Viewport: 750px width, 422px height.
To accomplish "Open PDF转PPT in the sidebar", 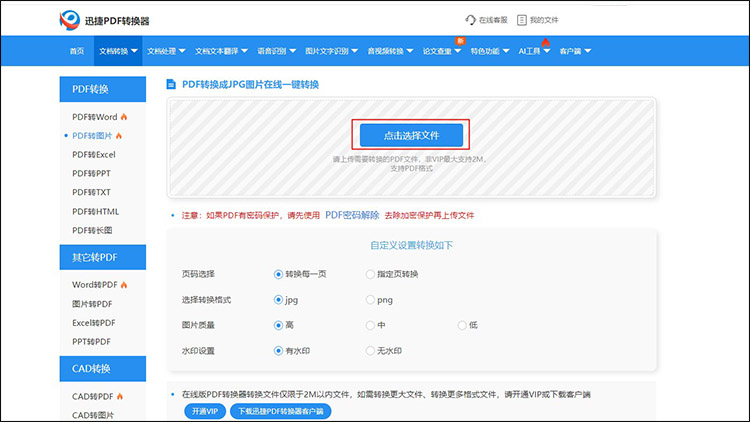I will (91, 173).
